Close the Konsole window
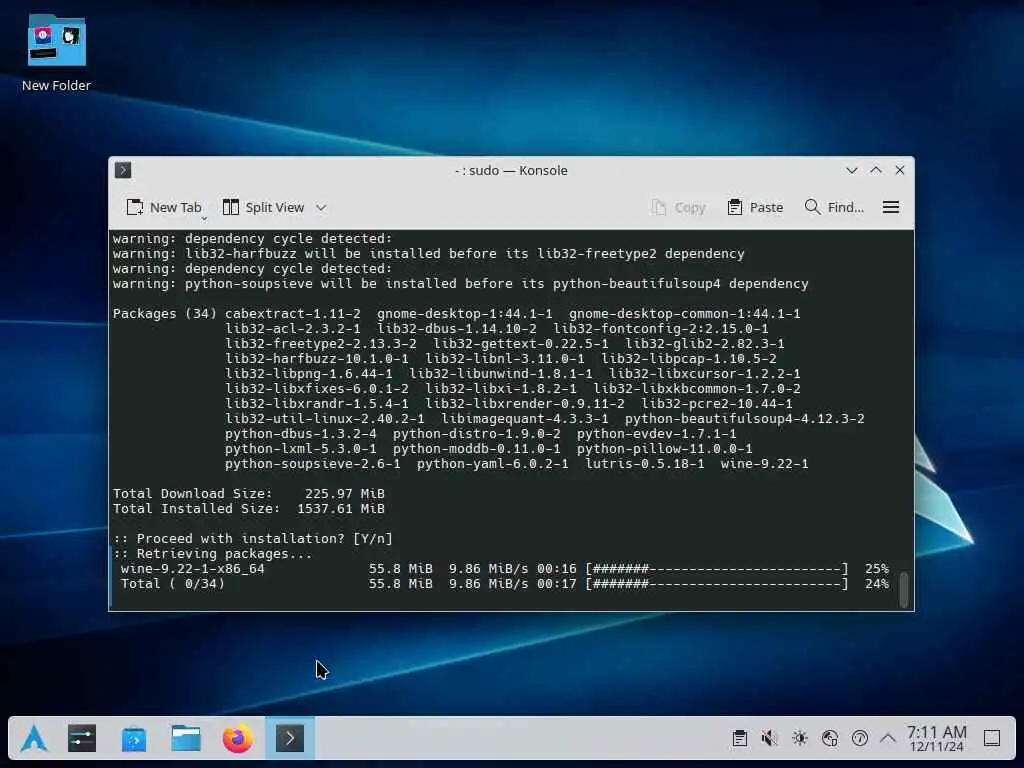The width and height of the screenshot is (1024, 768). pos(900,170)
